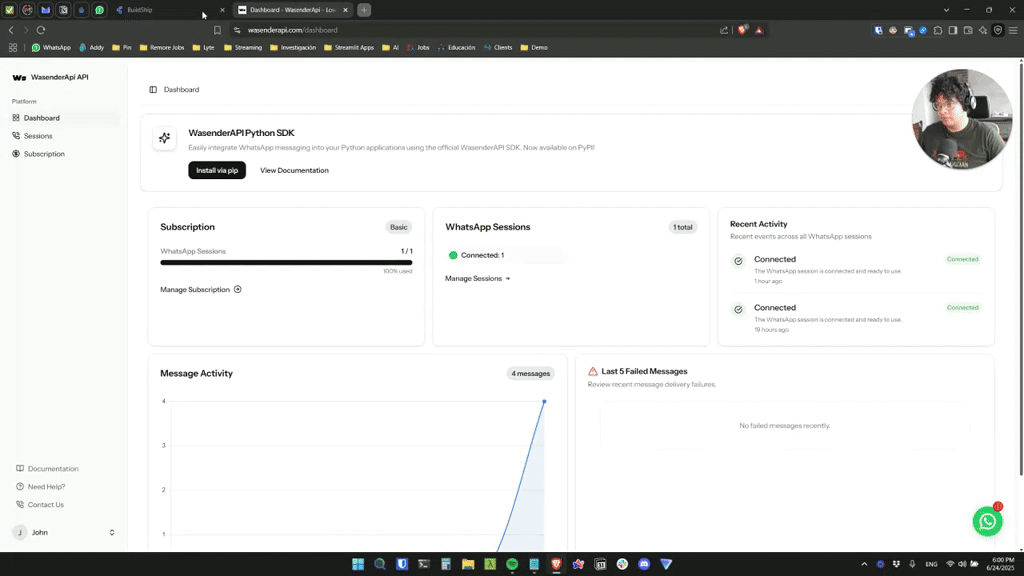
Task: Open a new browser tab
Action: tap(364, 10)
